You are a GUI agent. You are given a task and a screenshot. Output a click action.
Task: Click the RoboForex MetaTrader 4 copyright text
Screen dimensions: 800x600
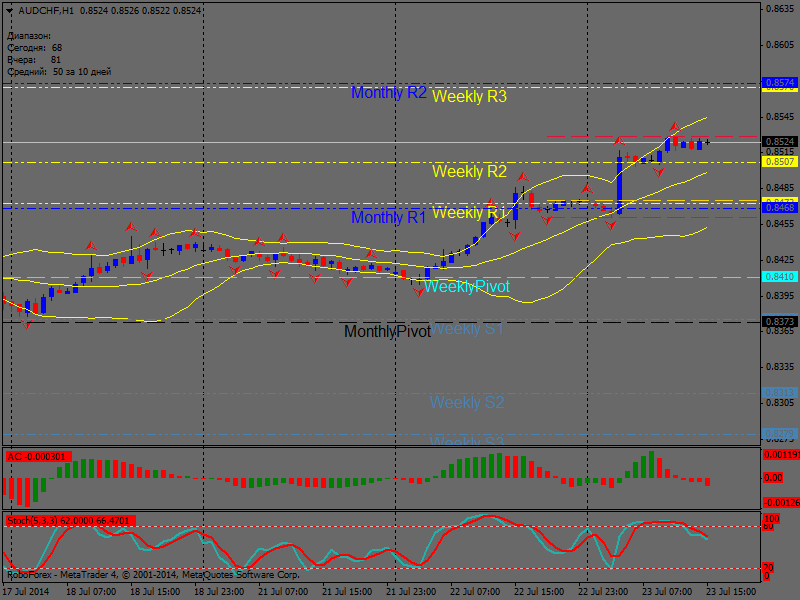tap(153, 575)
